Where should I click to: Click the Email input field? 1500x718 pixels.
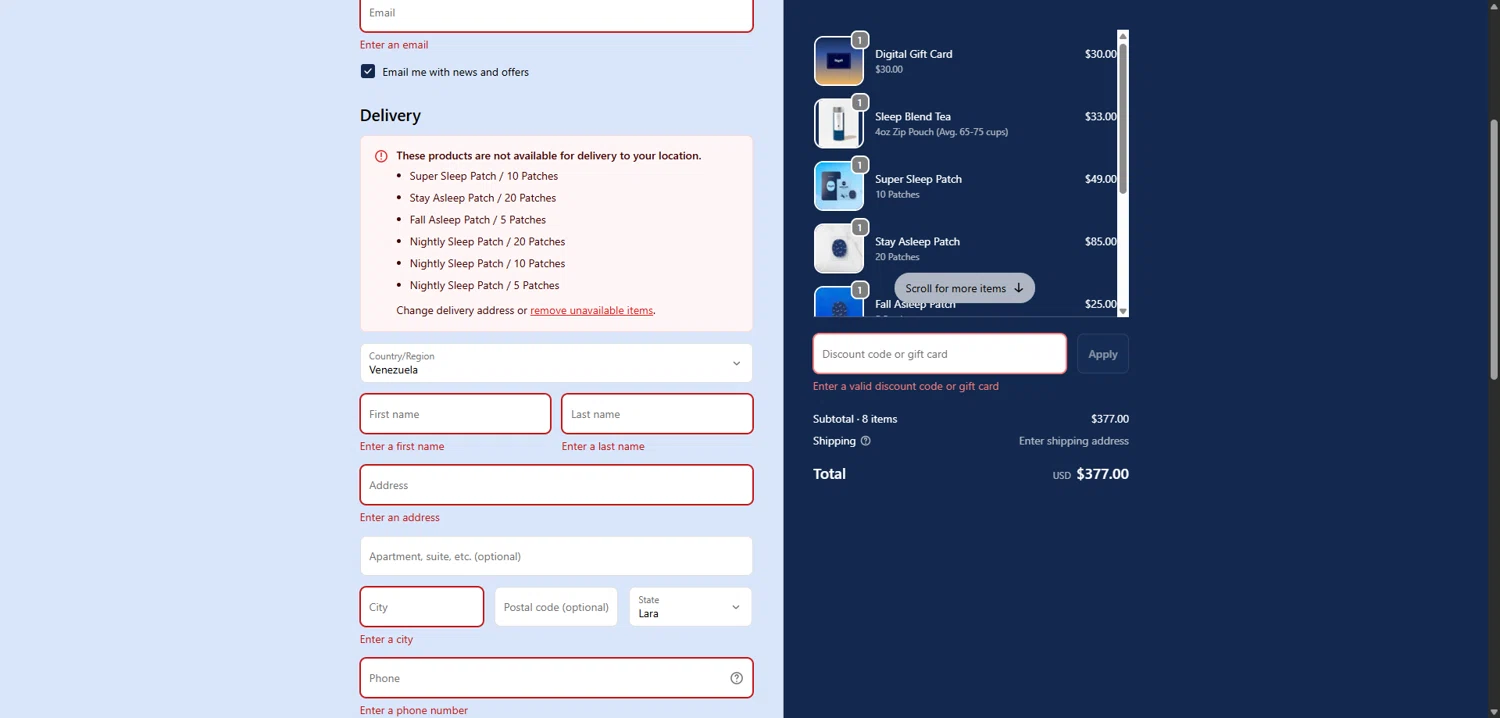tap(556, 14)
